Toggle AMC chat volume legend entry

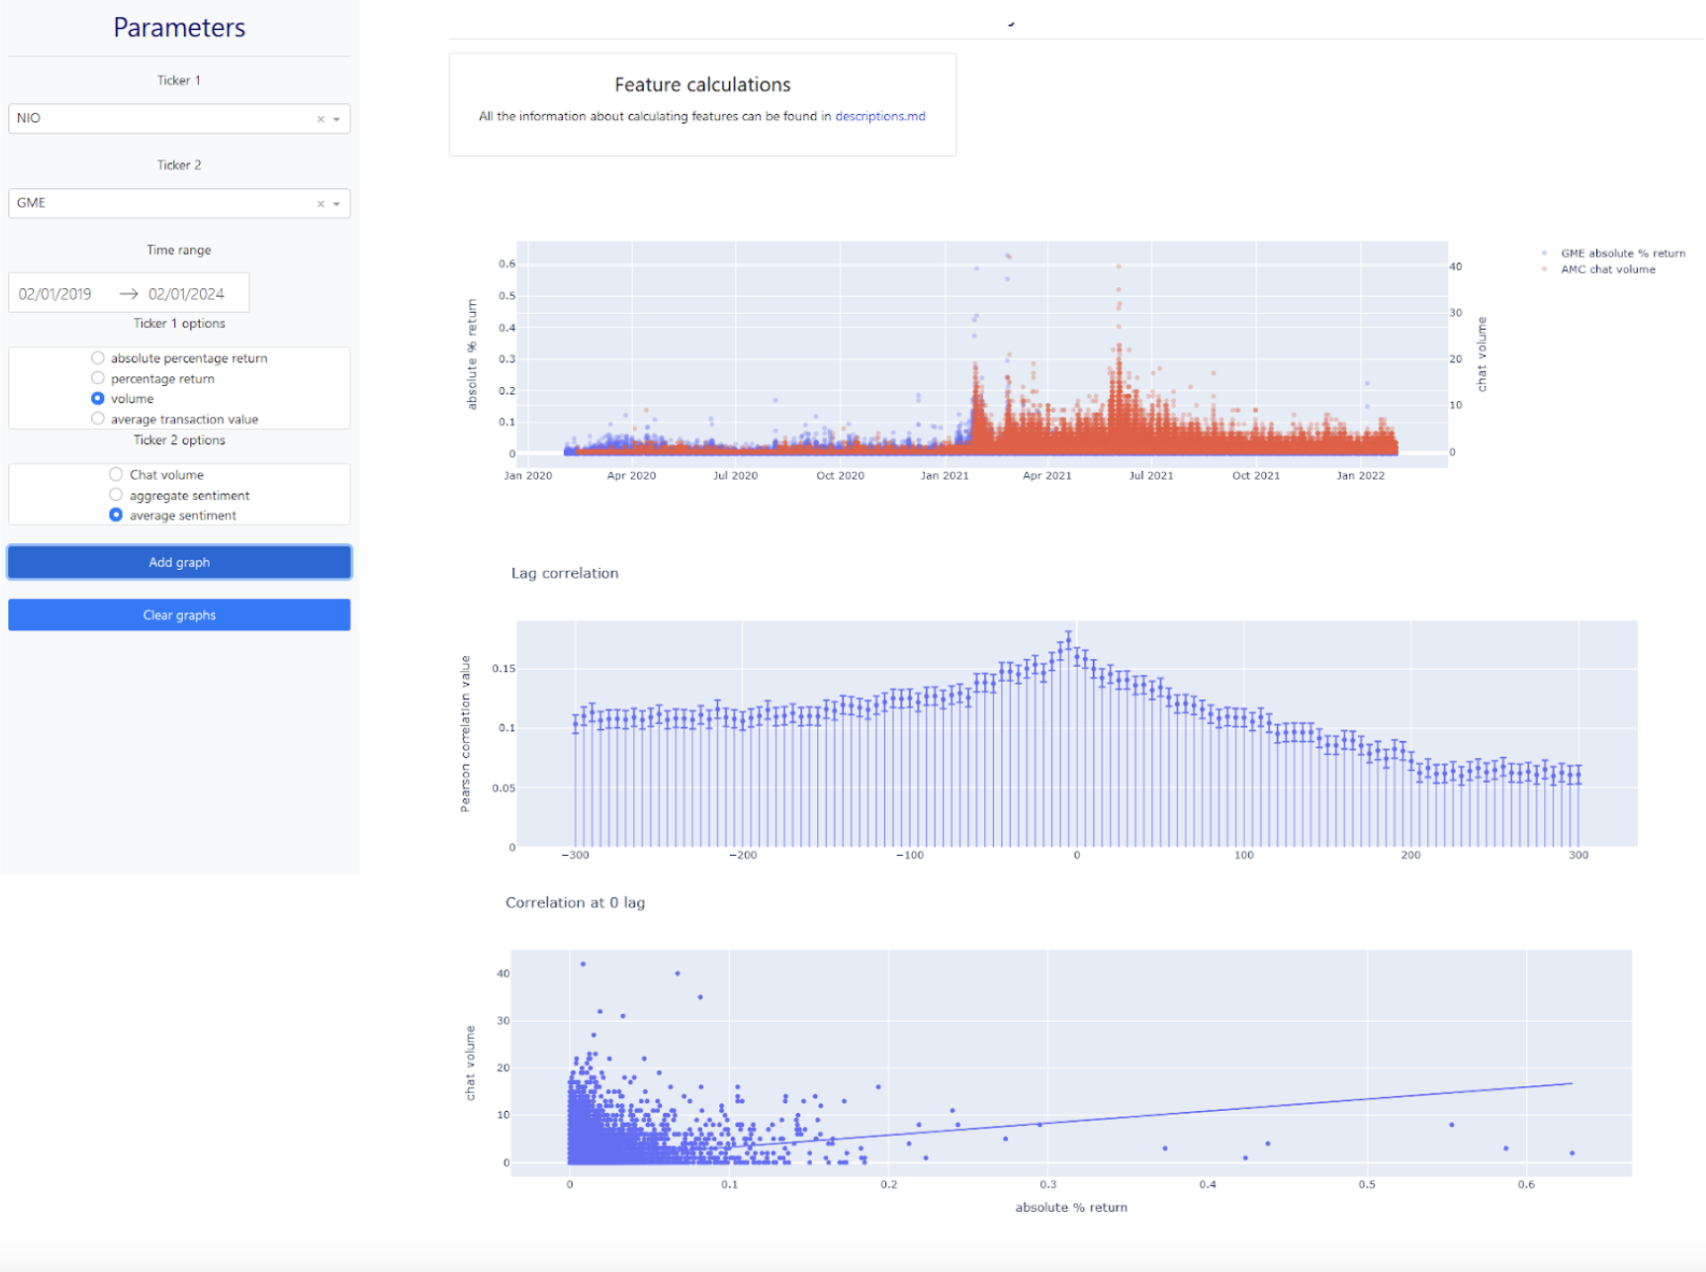pyautogui.click(x=1607, y=269)
